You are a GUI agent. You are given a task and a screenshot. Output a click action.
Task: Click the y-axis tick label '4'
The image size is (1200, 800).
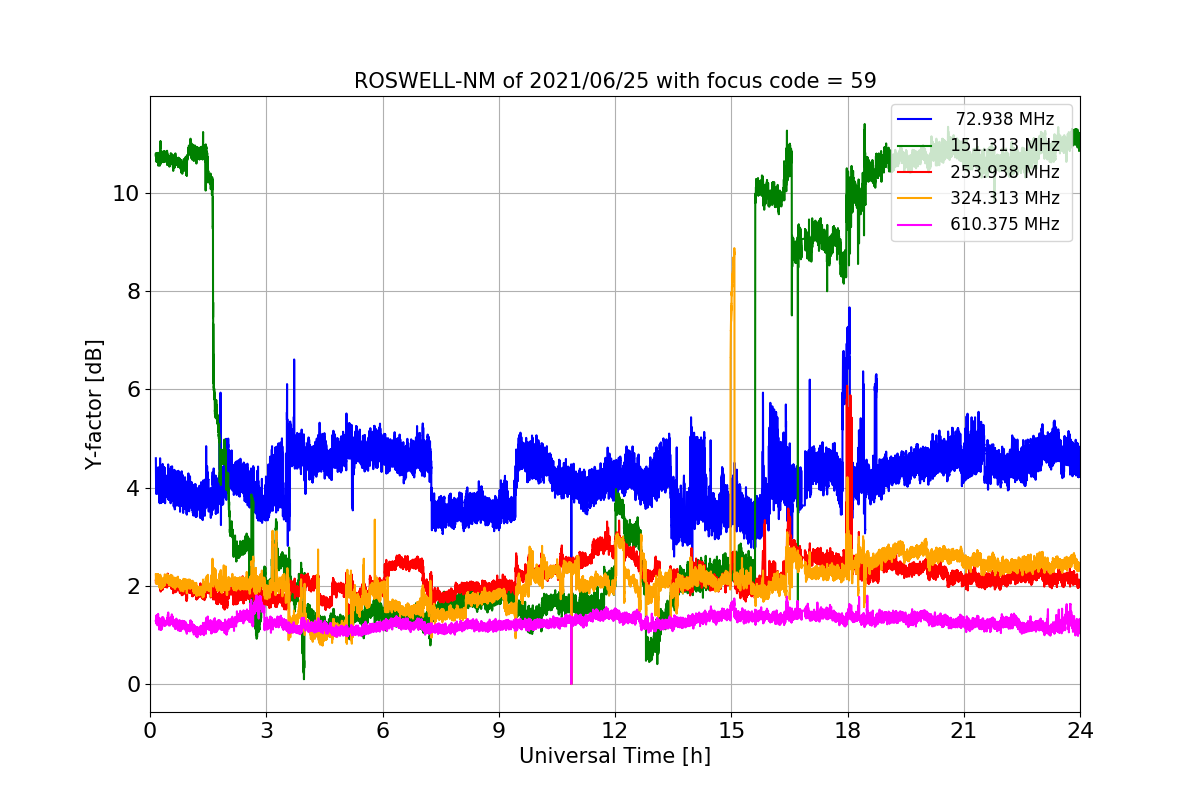(132, 489)
